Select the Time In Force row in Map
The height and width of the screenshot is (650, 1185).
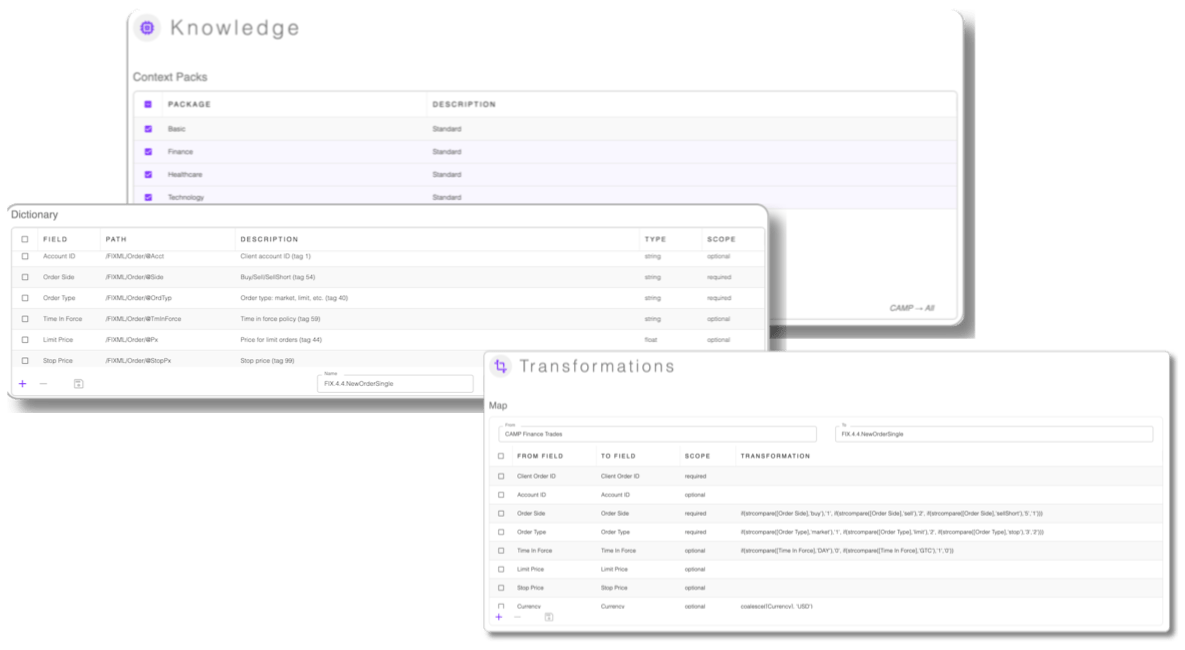[501, 550]
